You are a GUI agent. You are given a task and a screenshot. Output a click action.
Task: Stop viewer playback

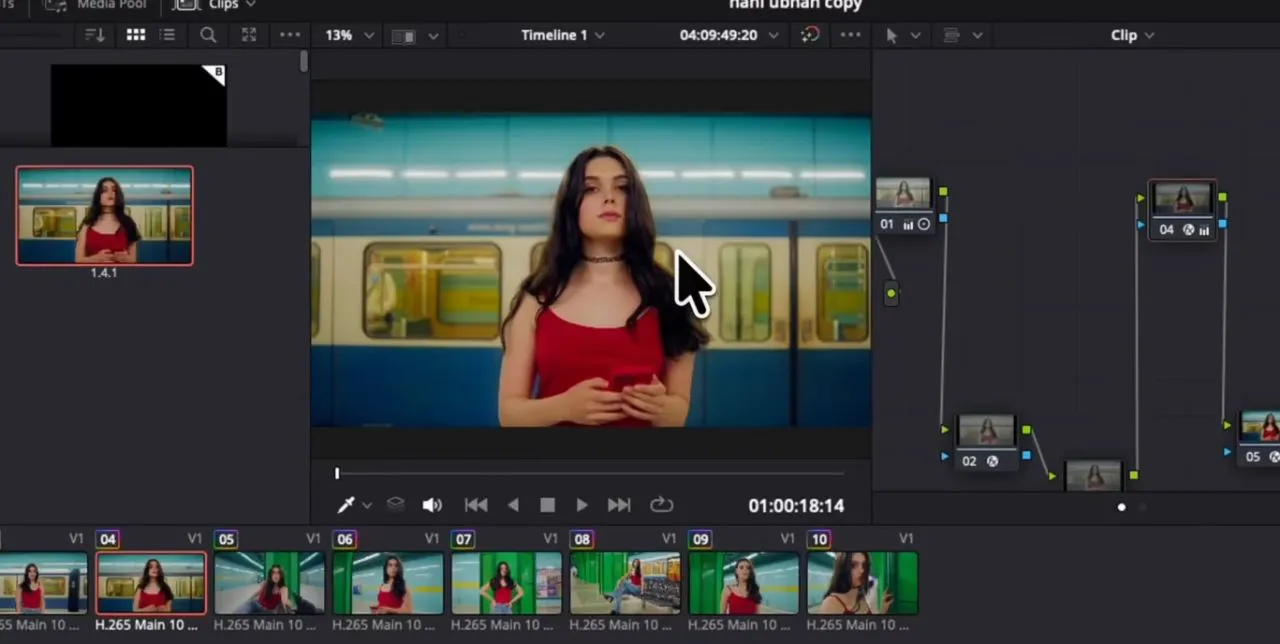547,505
